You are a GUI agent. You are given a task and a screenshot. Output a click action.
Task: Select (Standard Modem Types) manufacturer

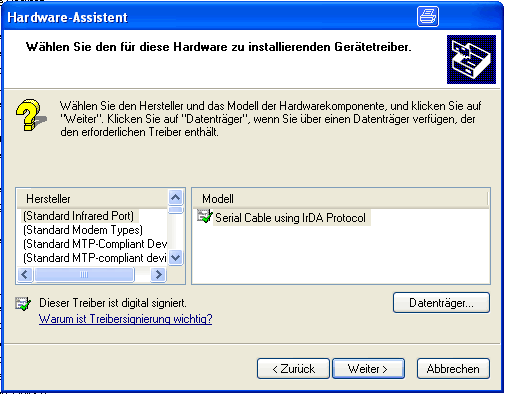pyautogui.click(x=83, y=230)
